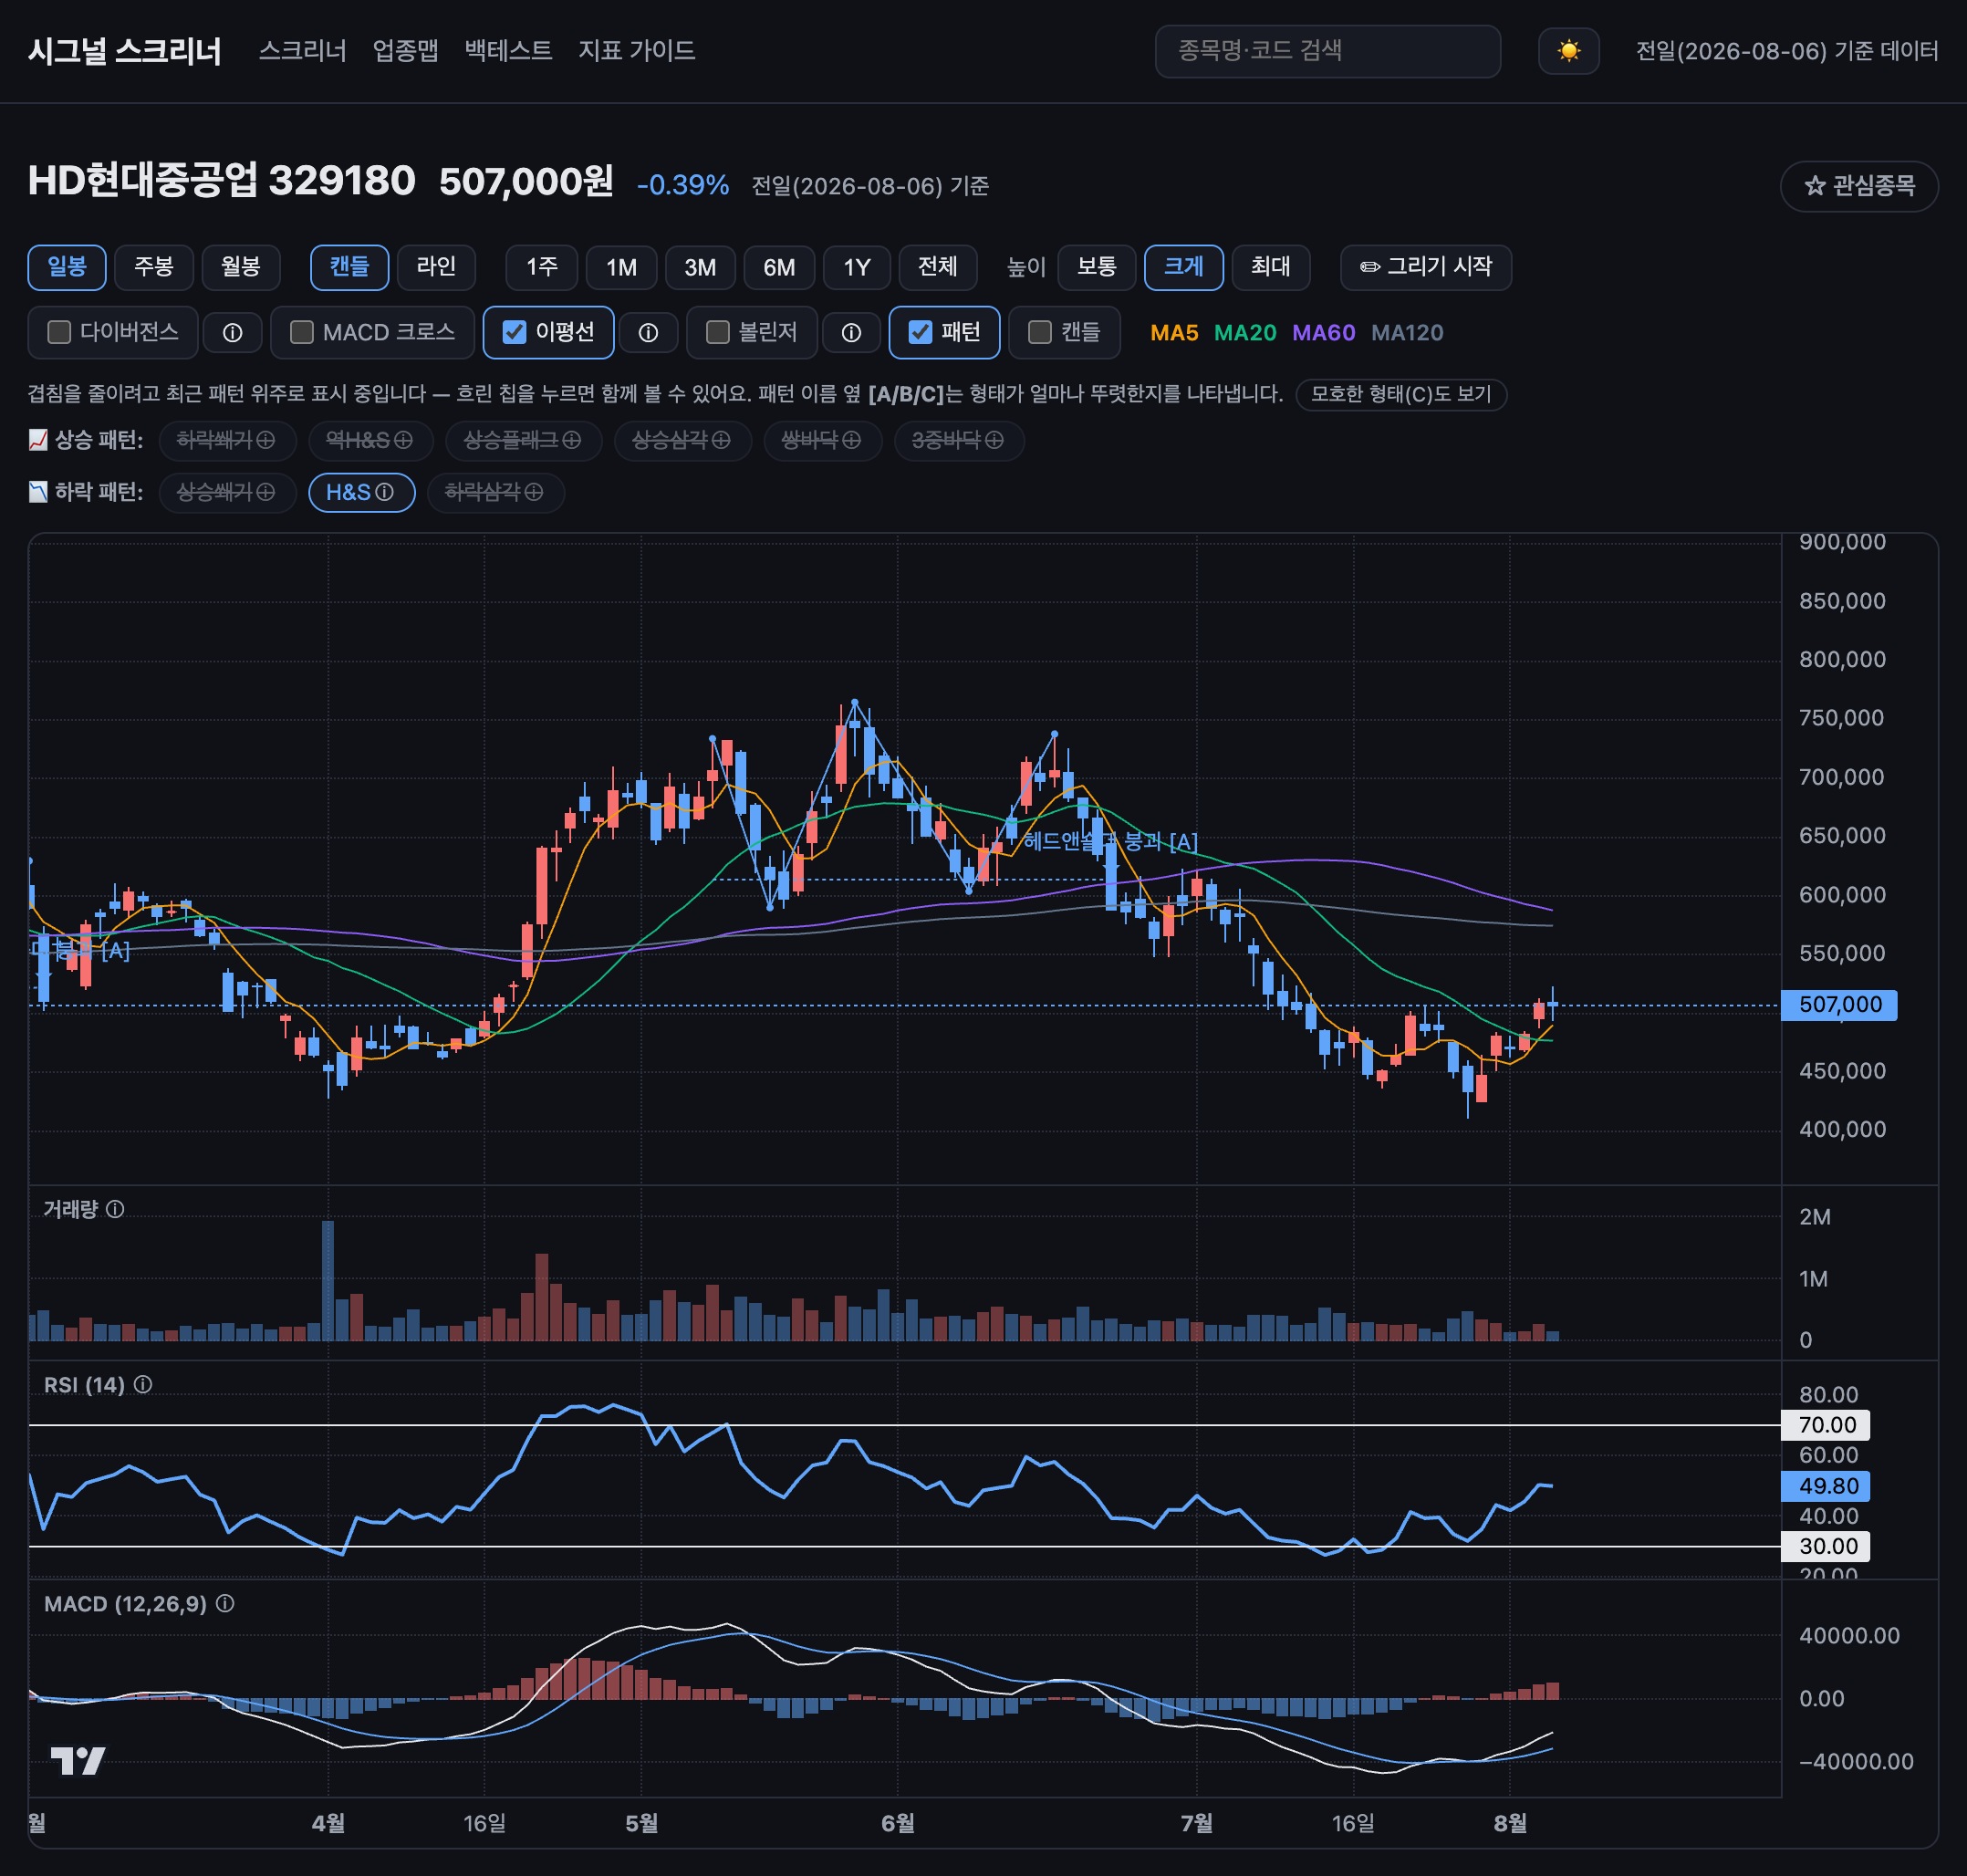Uncheck the 패턴 checkbox
The image size is (1967, 1876).
point(920,332)
